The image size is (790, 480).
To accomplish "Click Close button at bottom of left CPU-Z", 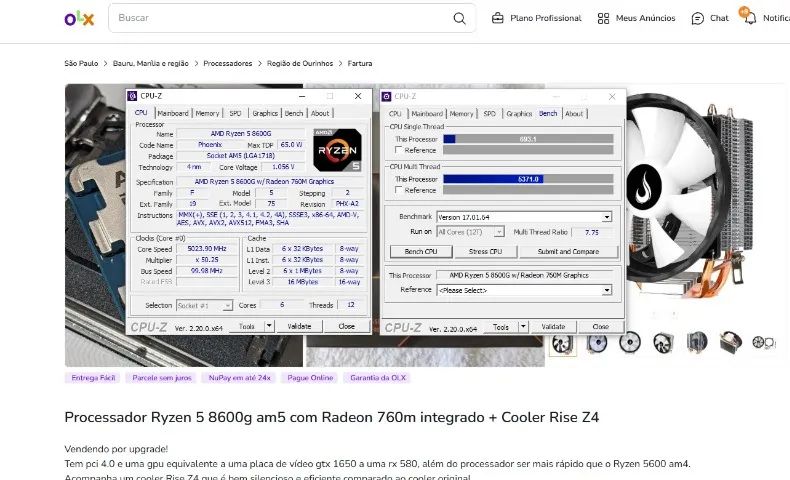I will tap(347, 326).
